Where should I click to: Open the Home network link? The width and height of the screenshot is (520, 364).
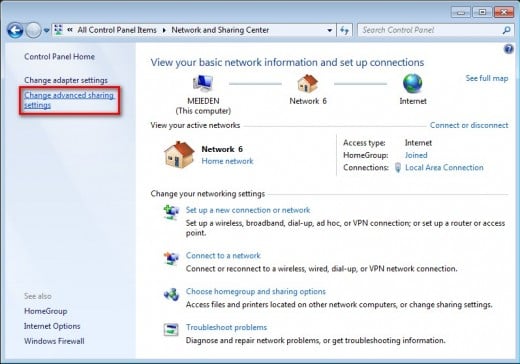(227, 161)
